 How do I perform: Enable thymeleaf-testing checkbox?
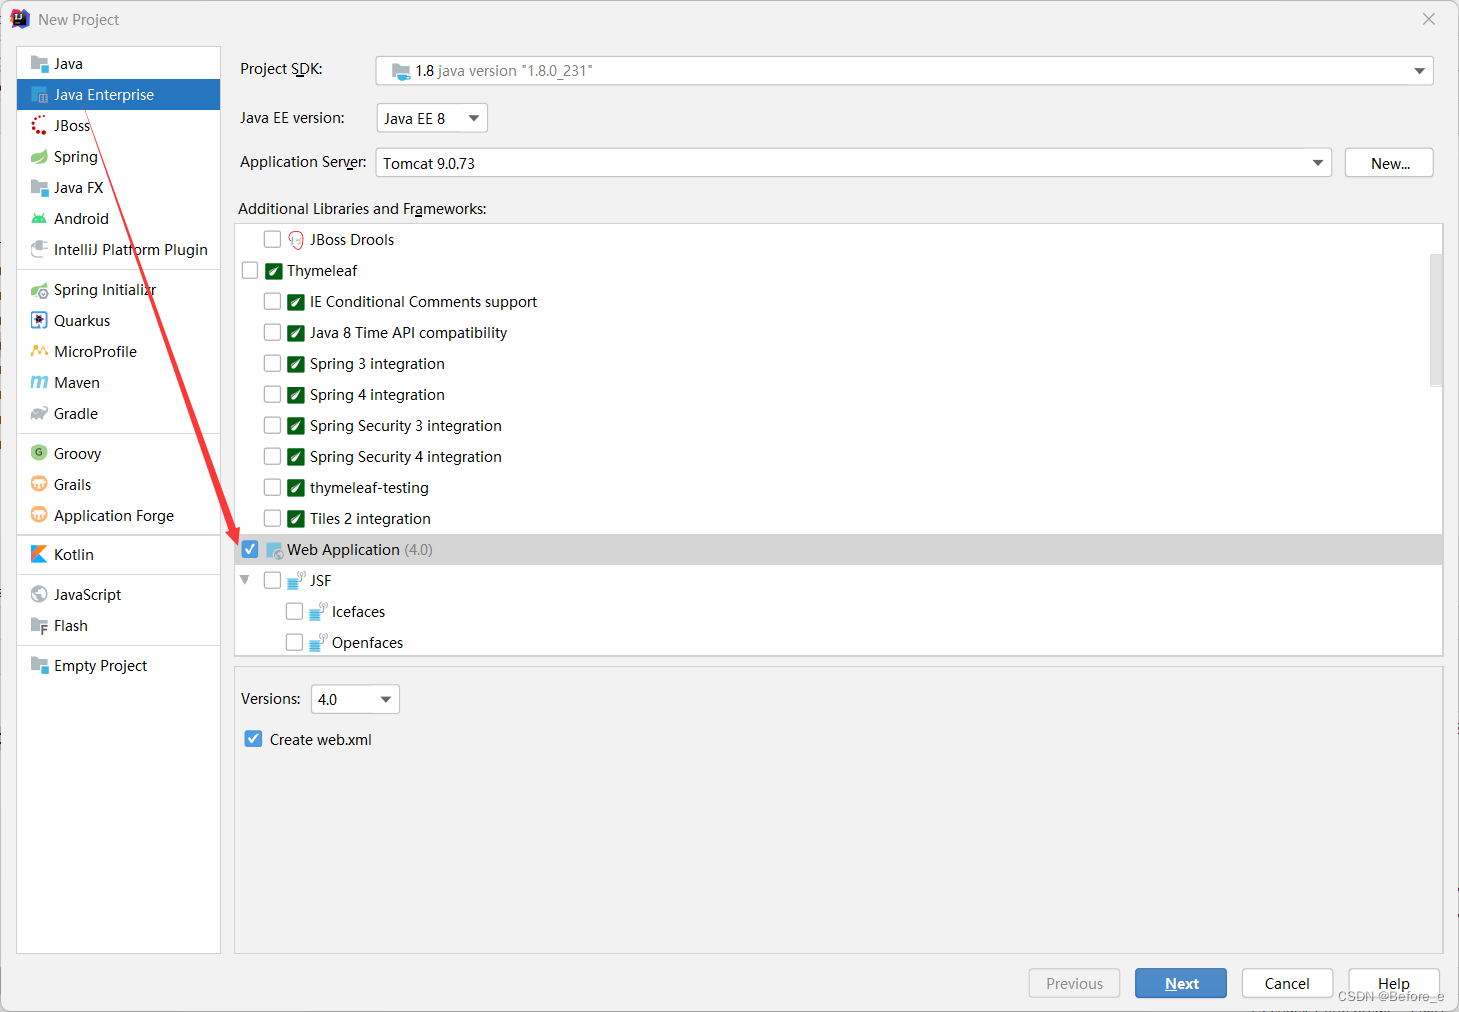pyautogui.click(x=272, y=488)
